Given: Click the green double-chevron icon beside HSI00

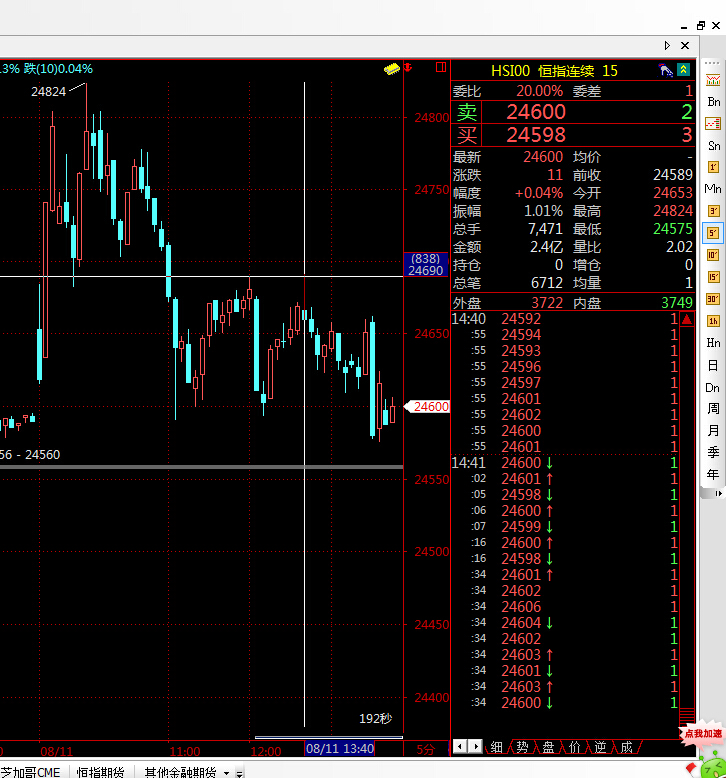Looking at the screenshot, I should point(683,70).
